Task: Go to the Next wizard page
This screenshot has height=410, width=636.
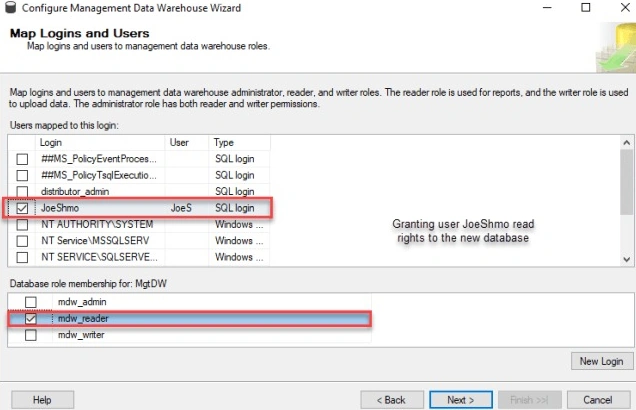Action: coord(461,400)
